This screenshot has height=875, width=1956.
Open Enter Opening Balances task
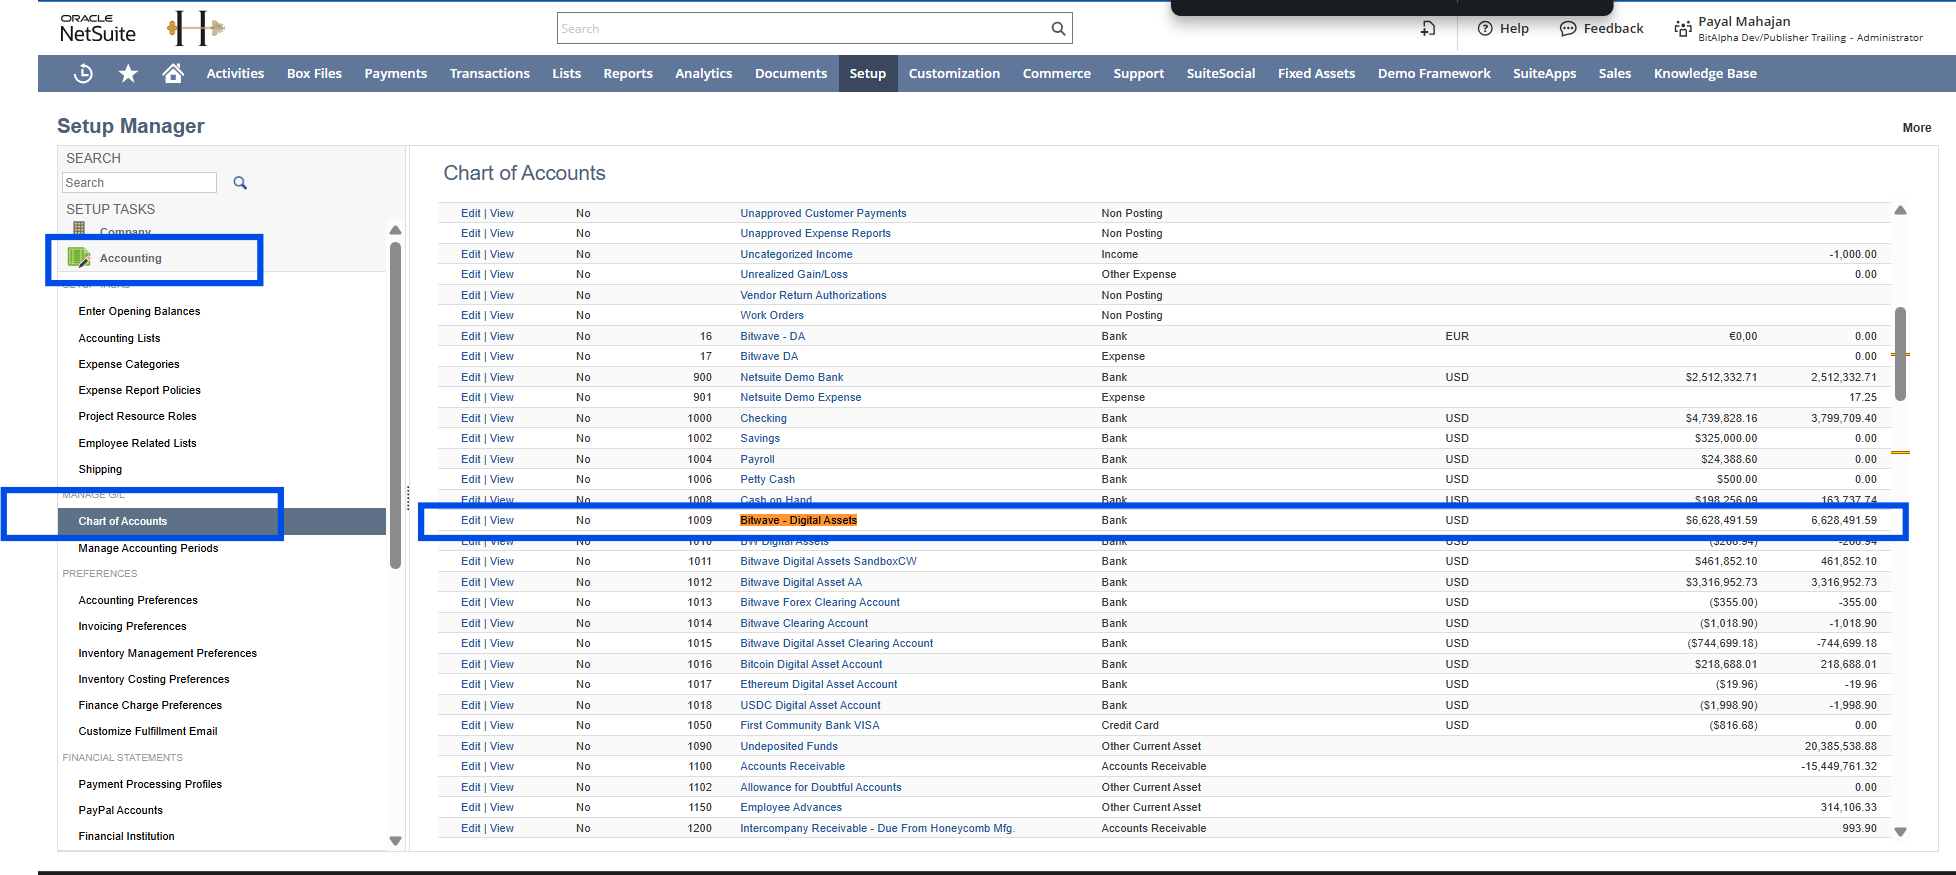tap(139, 311)
